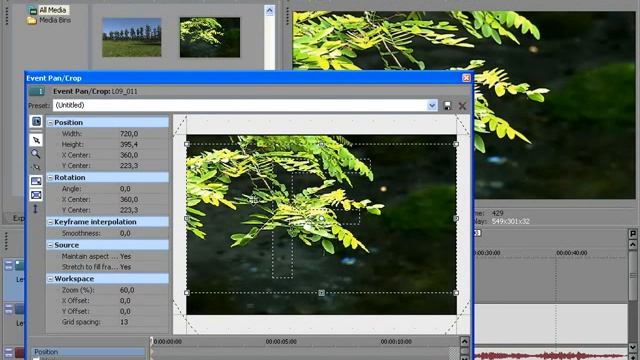Click the bottom-middle crop selection handle

tap(322, 293)
